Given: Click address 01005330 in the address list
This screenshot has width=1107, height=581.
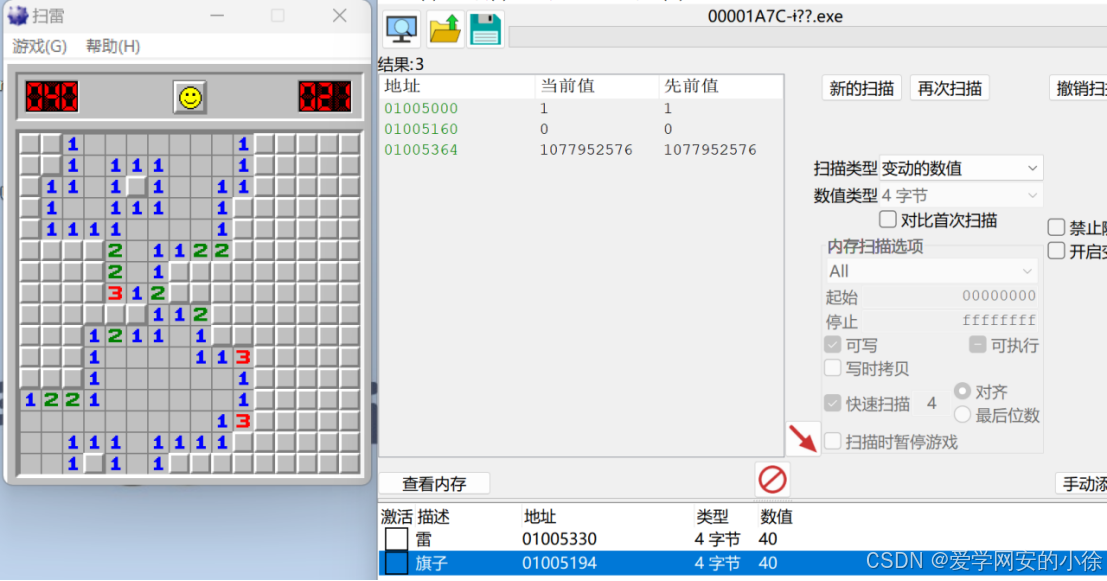Looking at the screenshot, I should click(x=559, y=539).
